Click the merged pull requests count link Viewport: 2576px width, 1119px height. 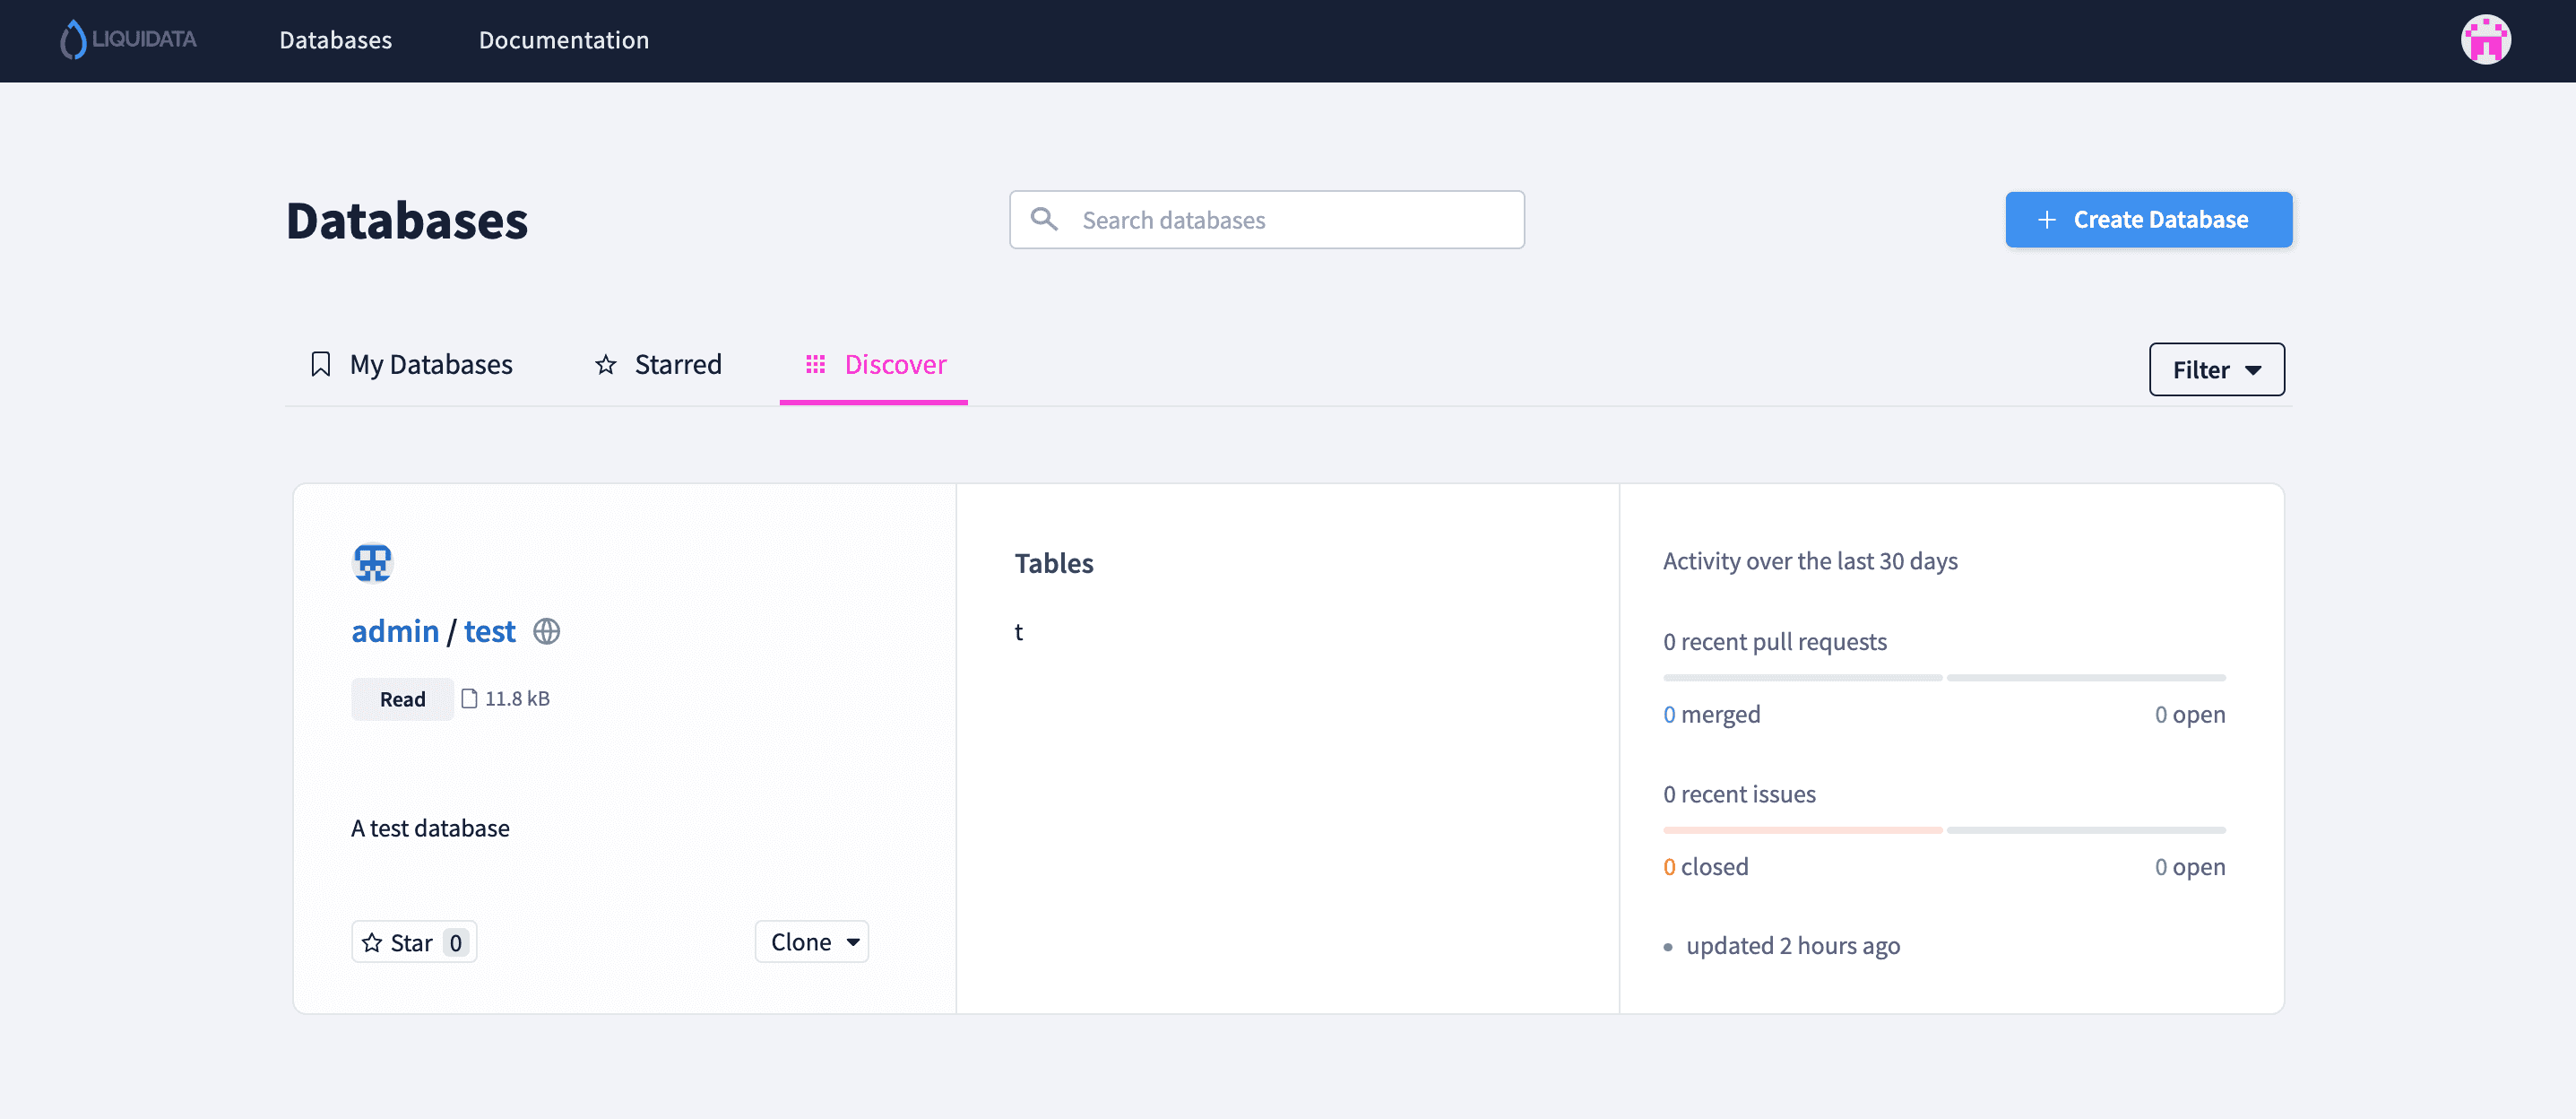[1669, 715]
